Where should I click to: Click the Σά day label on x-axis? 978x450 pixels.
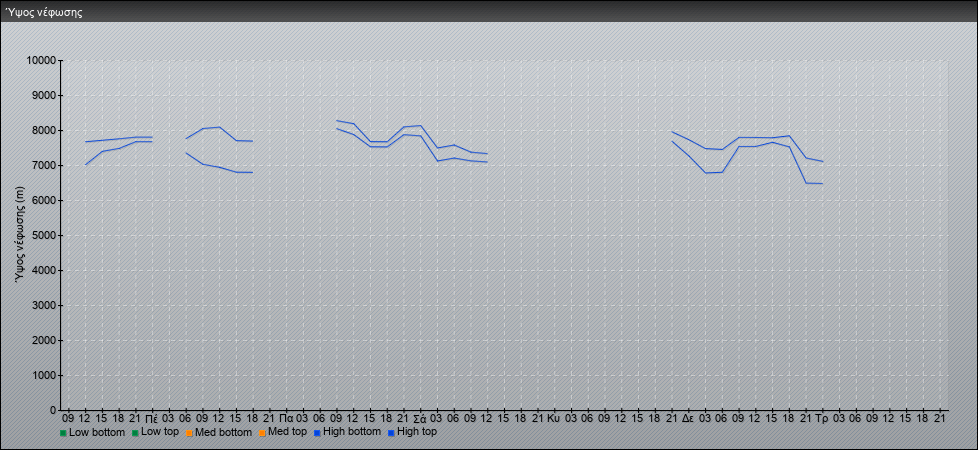pos(420,419)
